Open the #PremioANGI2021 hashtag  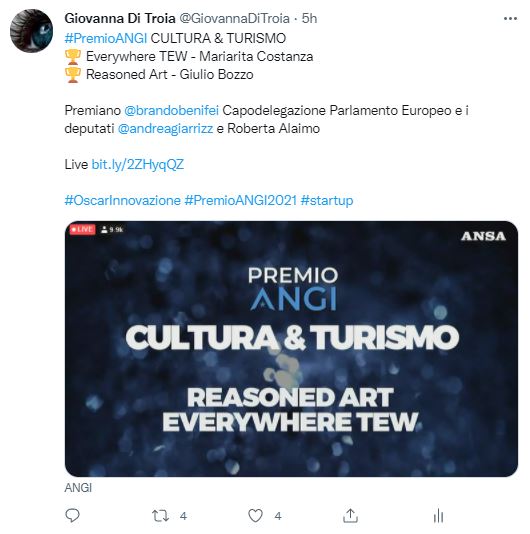pyautogui.click(x=240, y=200)
